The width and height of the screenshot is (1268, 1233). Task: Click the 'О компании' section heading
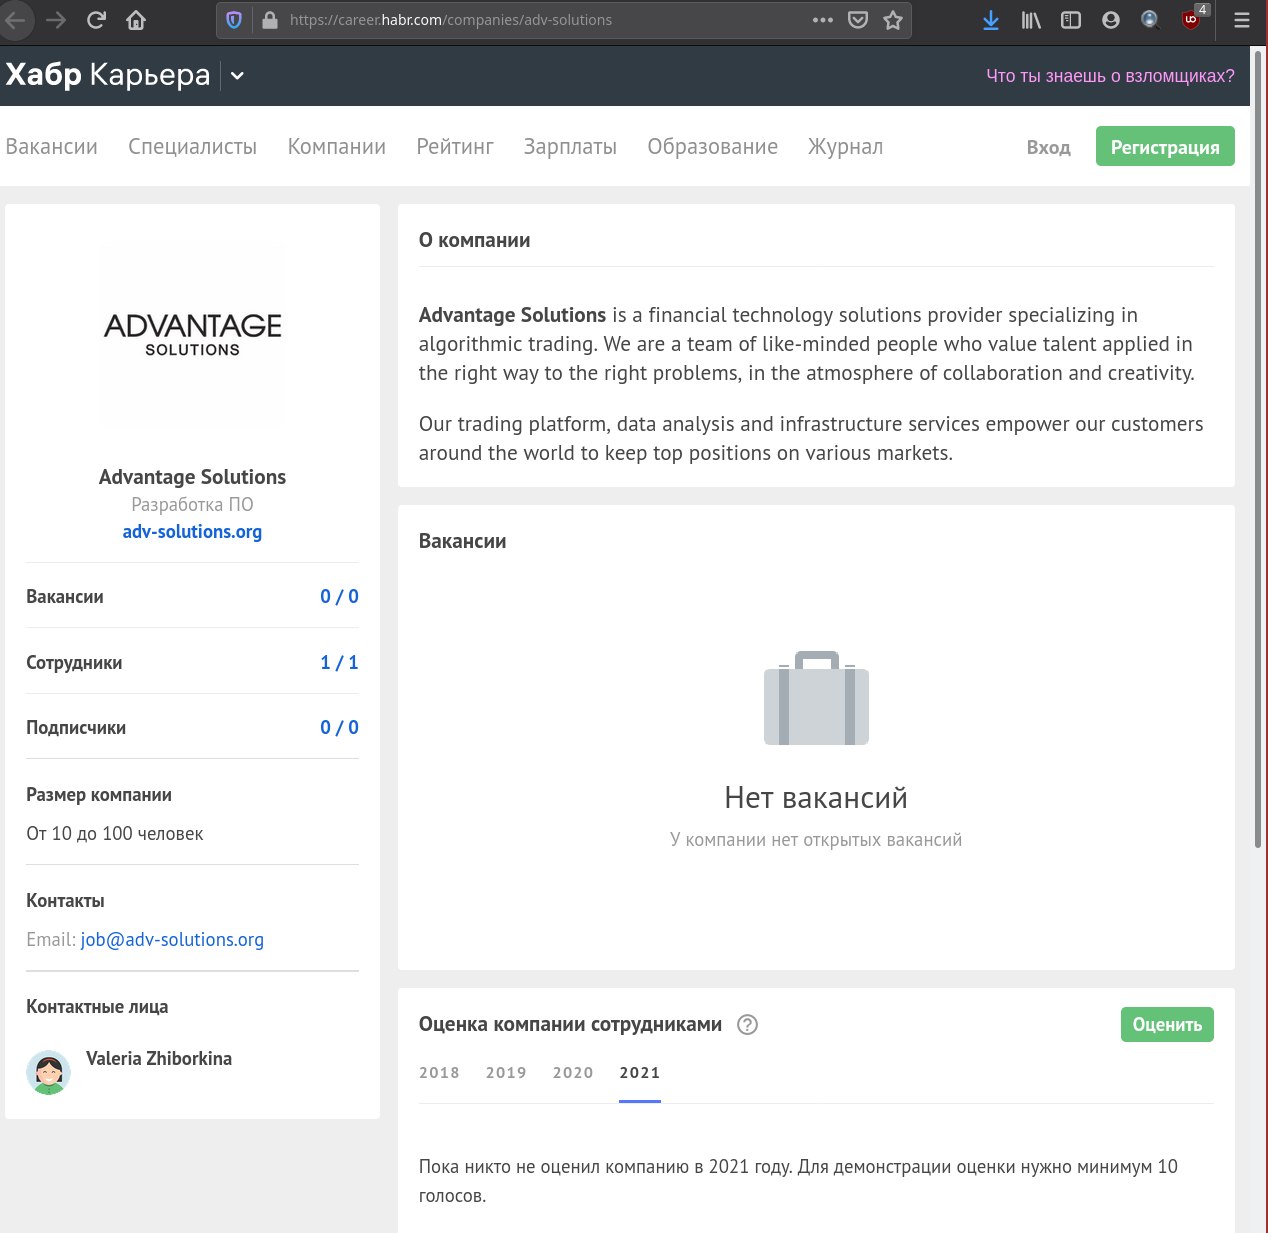474,240
